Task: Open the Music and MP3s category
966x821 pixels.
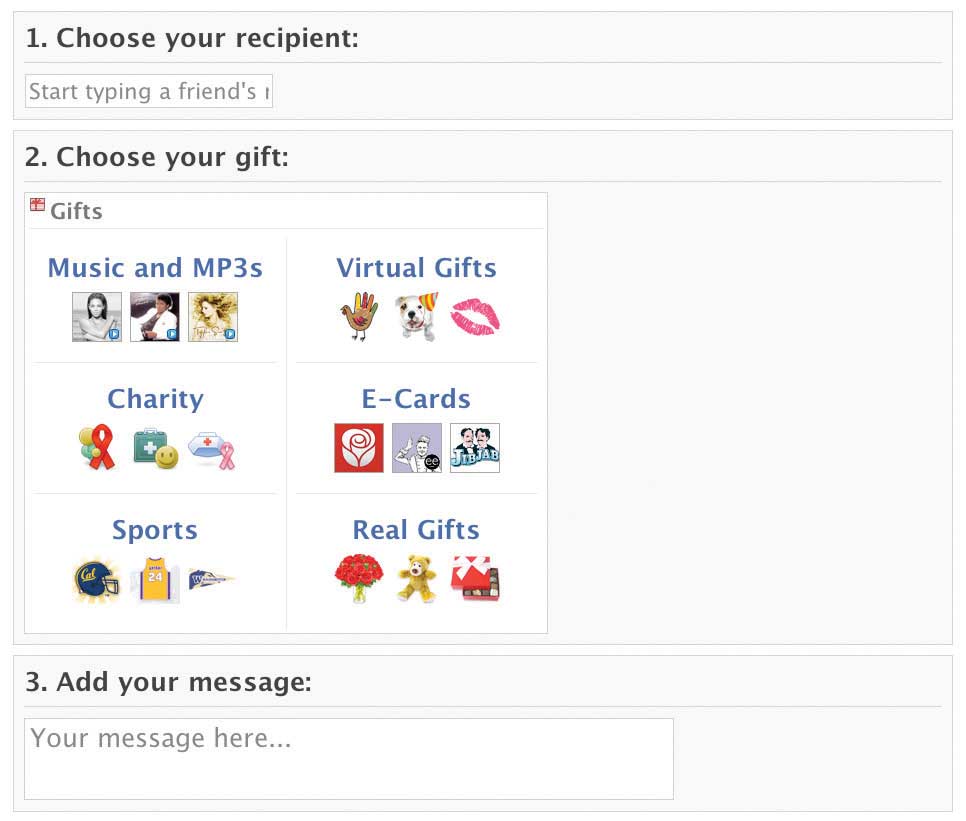Action: coord(155,268)
